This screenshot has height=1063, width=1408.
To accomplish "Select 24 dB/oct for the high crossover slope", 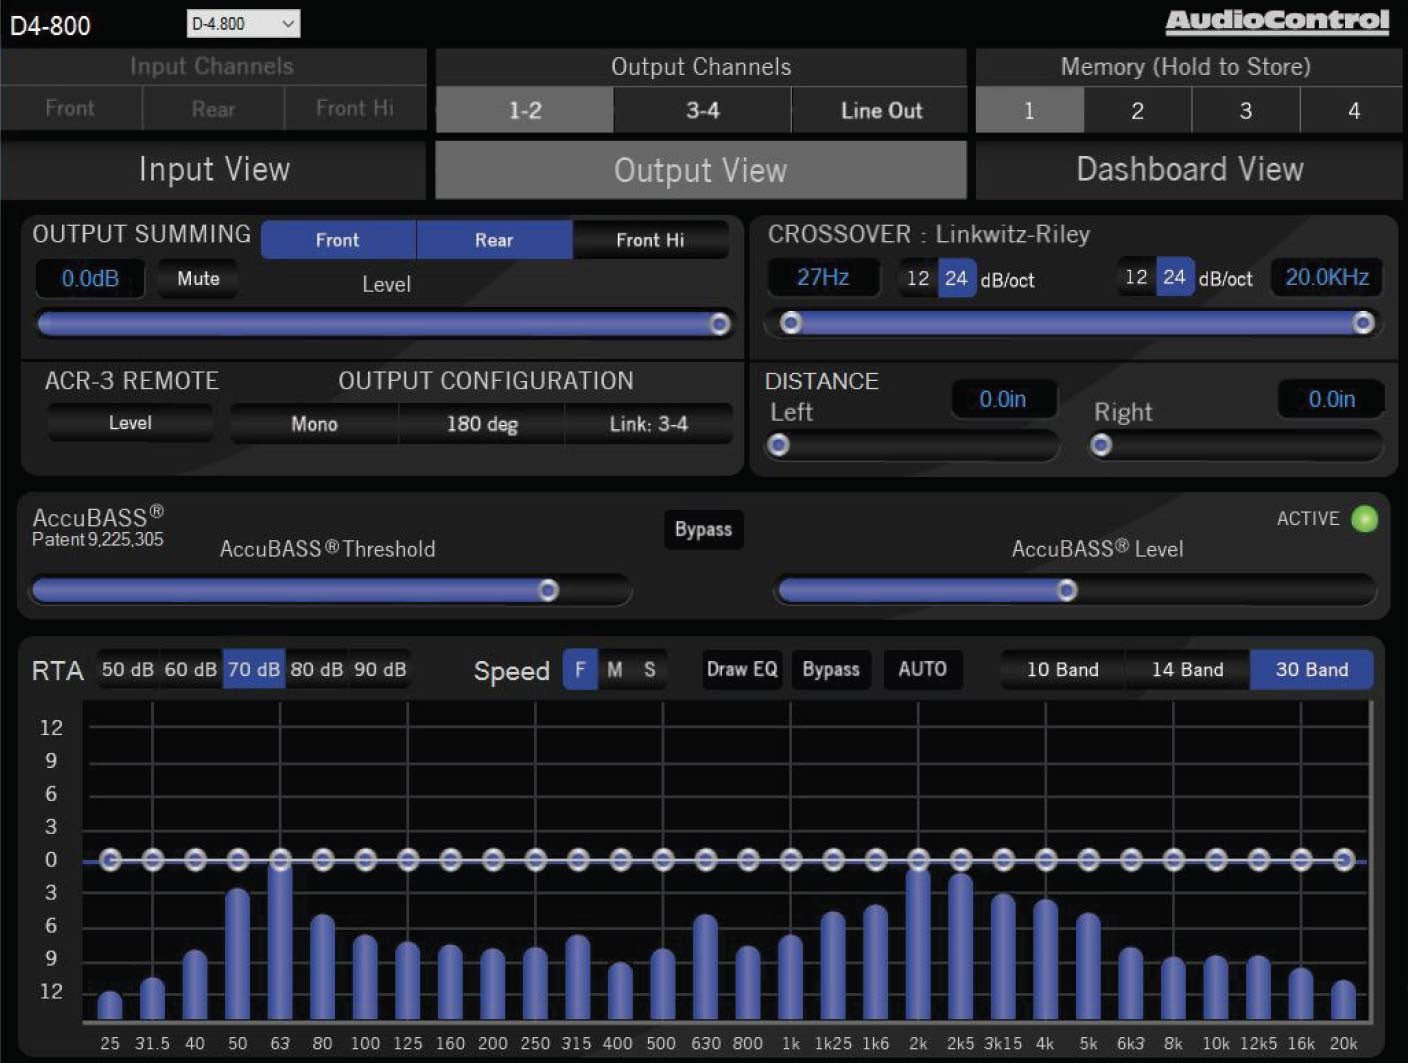I will (1174, 277).
